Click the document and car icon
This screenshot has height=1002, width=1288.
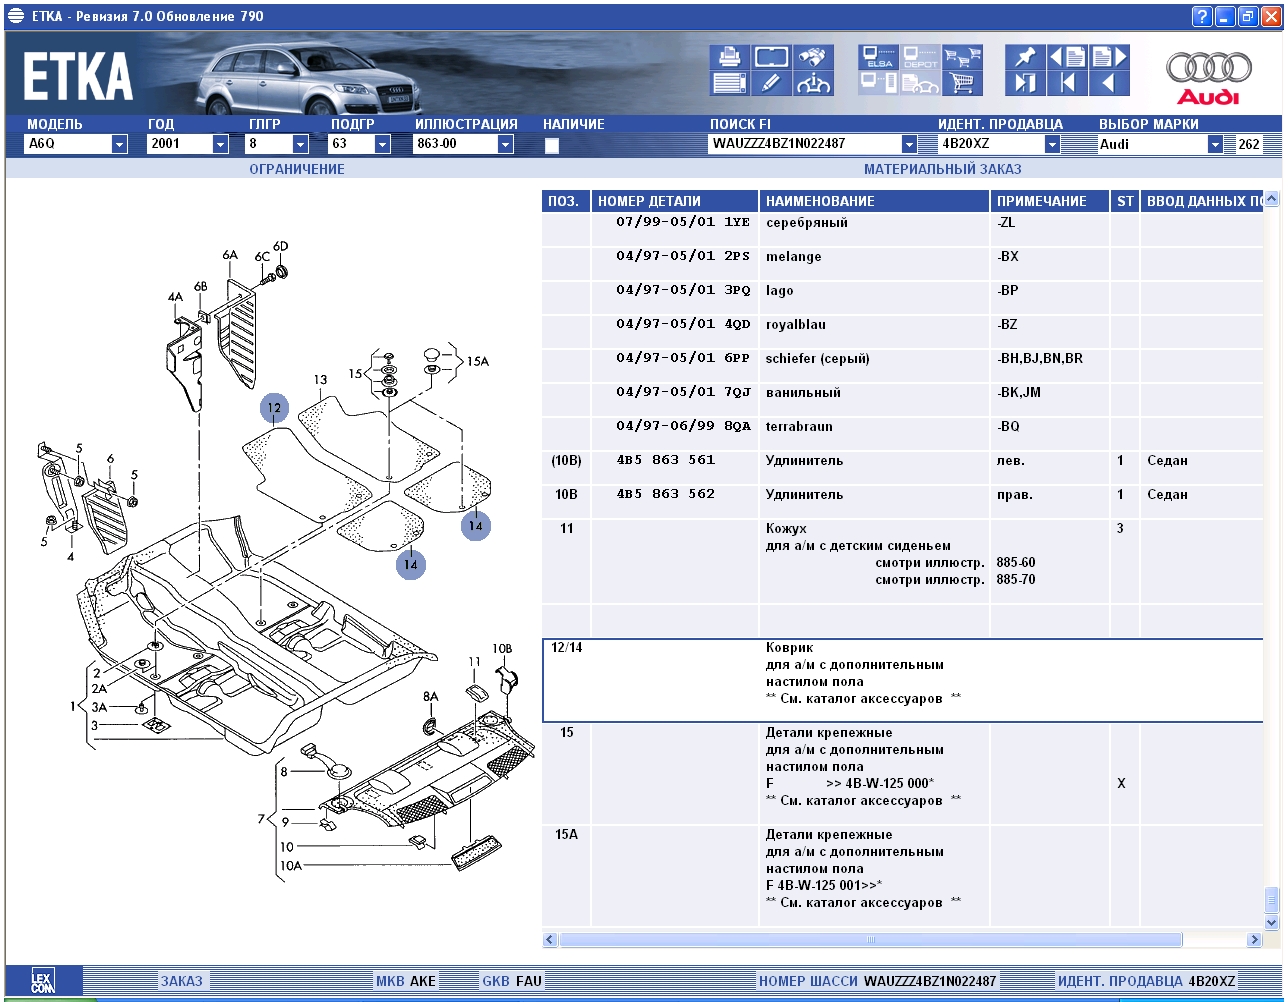(920, 84)
